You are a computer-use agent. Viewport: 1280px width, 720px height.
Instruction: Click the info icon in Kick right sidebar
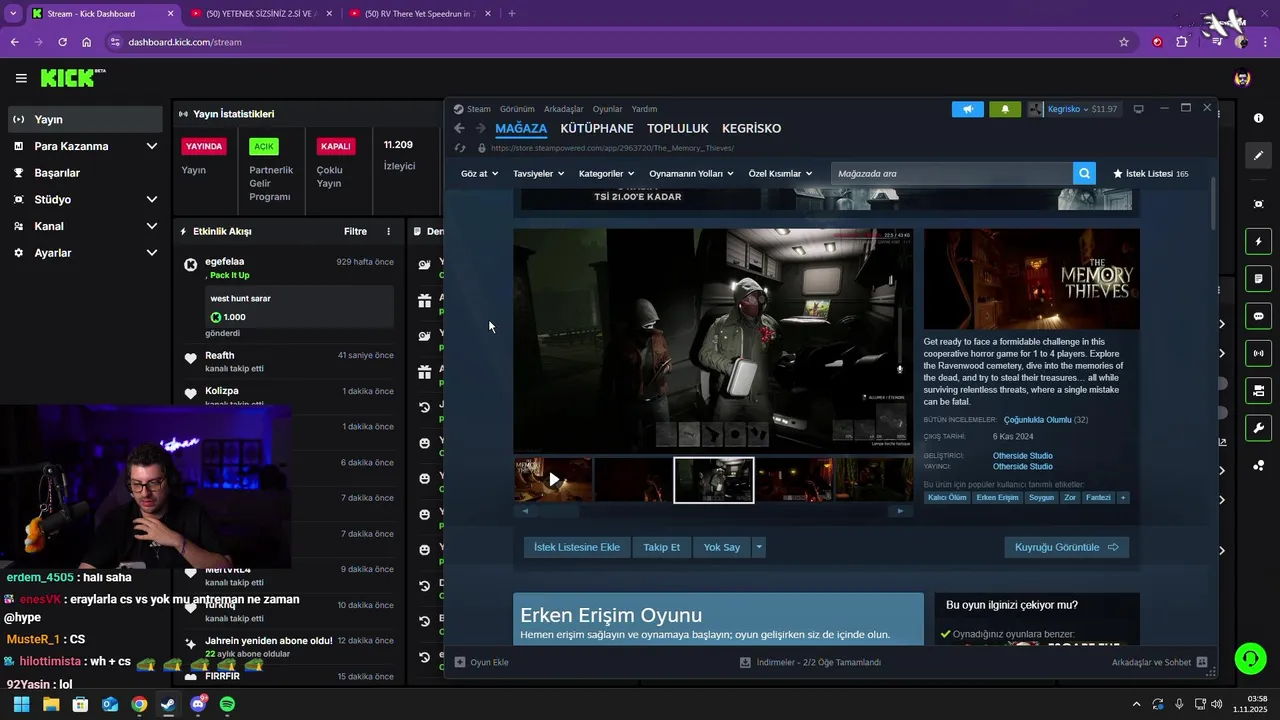click(x=1258, y=118)
